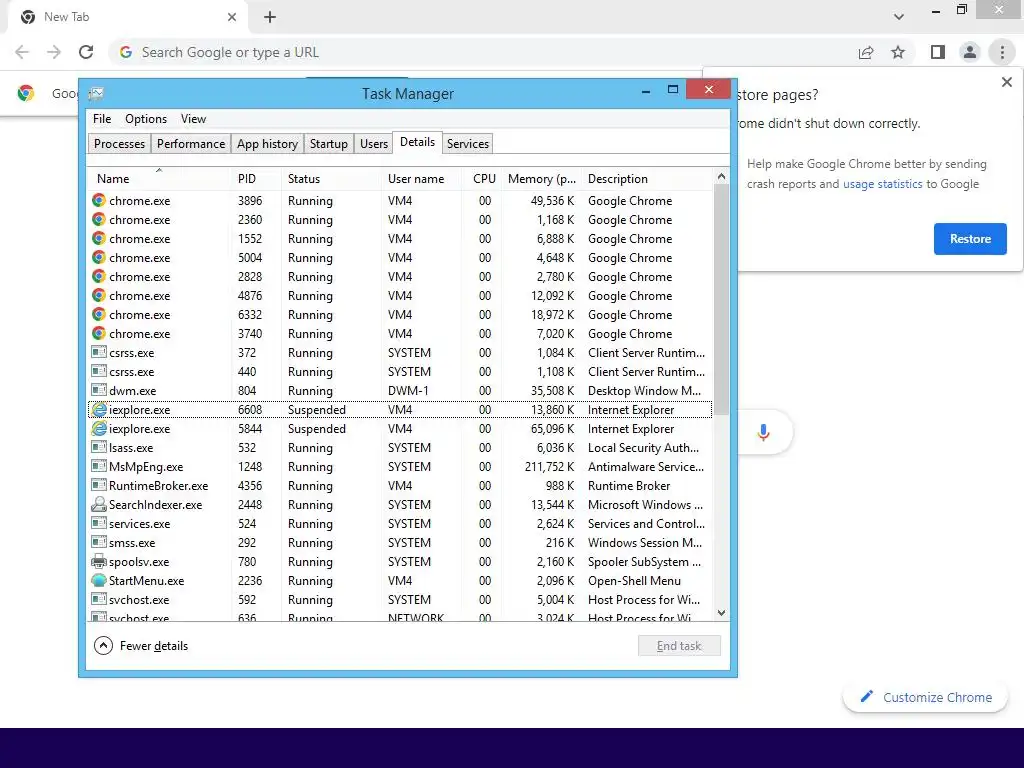The width and height of the screenshot is (1024, 768).
Task: Switch to the App history tab
Action: tap(267, 144)
